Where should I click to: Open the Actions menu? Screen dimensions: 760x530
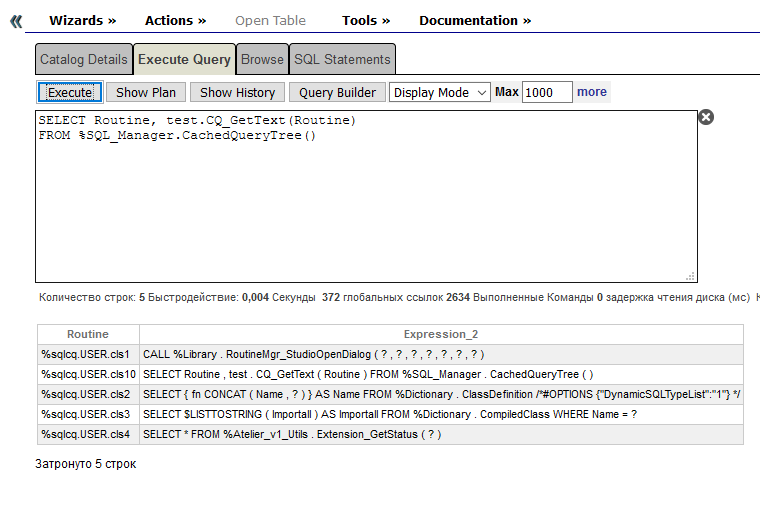click(175, 20)
